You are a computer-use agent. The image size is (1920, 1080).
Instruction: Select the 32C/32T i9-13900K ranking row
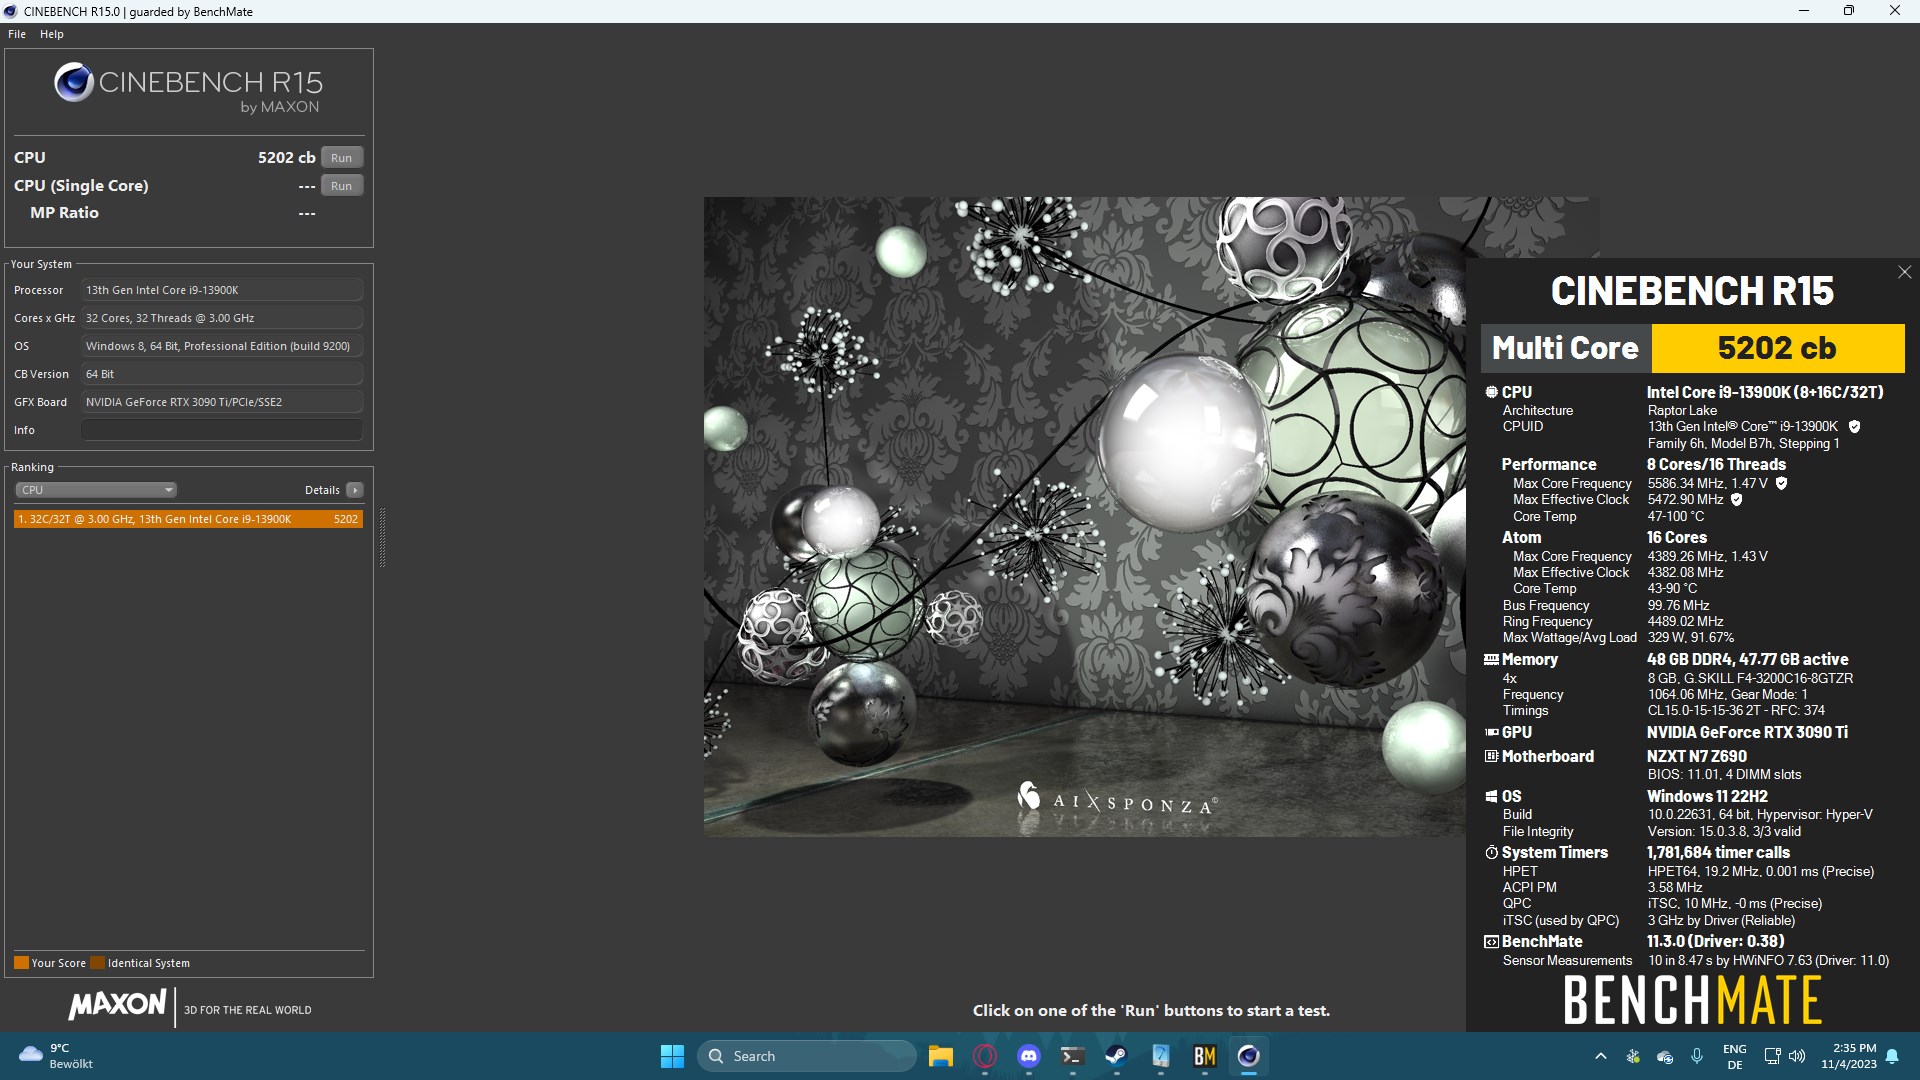click(x=188, y=519)
